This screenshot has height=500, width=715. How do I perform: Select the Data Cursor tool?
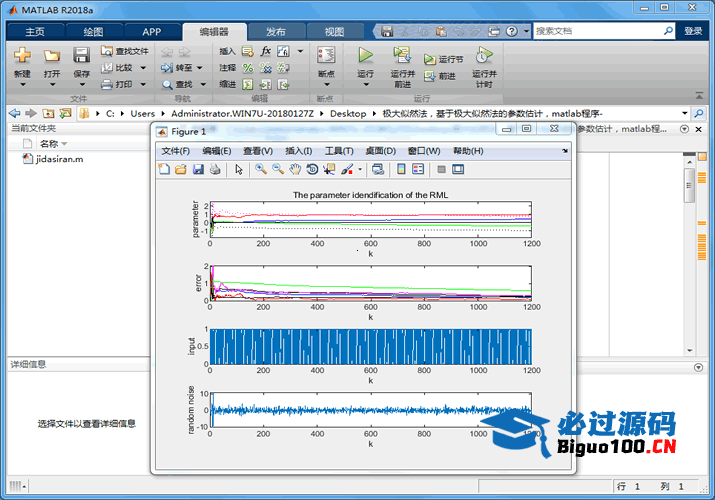[329, 170]
